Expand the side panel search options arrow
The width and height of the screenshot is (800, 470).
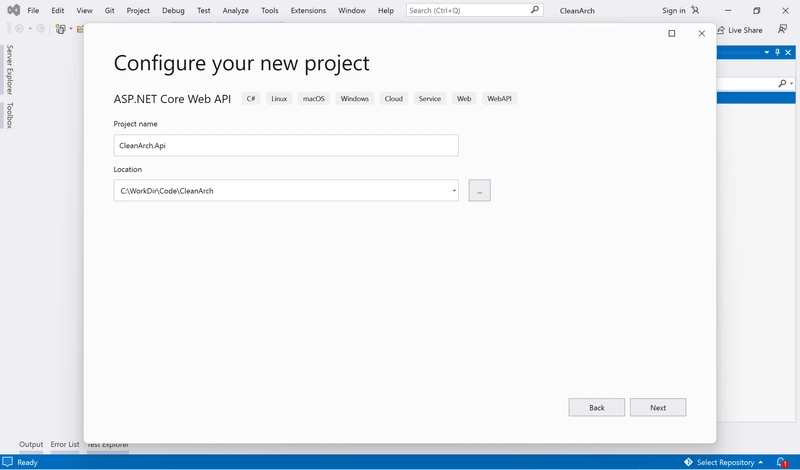pyautogui.click(x=791, y=83)
